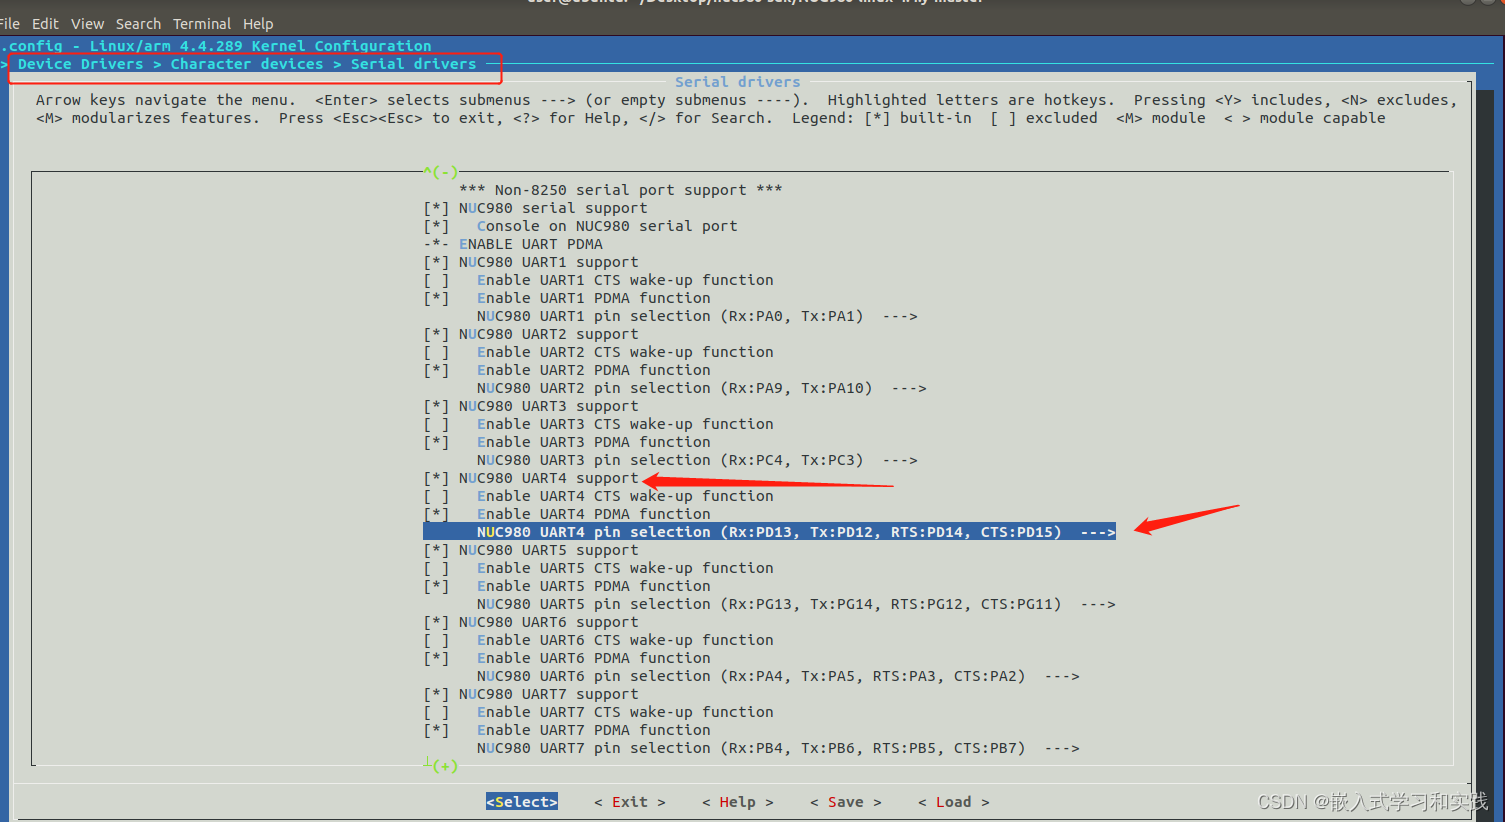Viewport: 1505px width, 822px height.
Task: Enable UART5 CTS wake-up function
Action: 436,568
